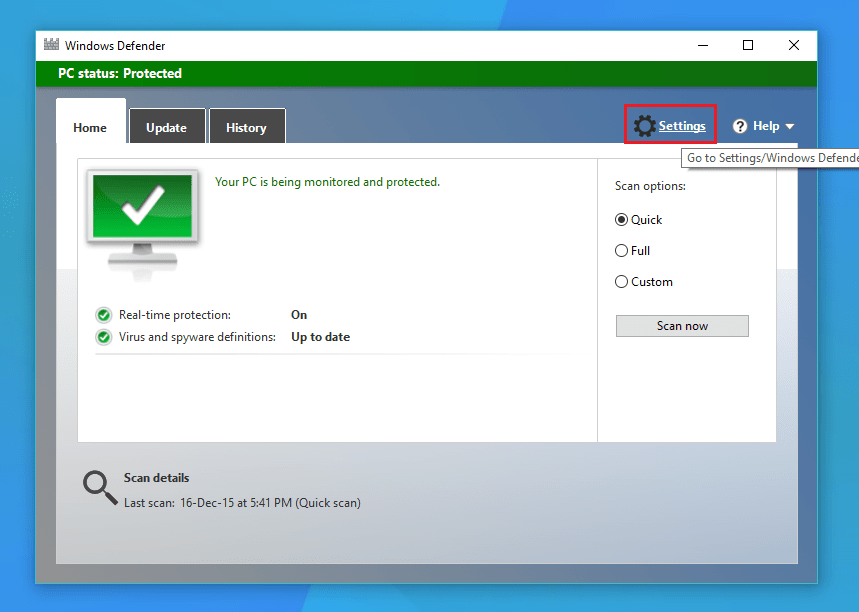Click the Settings gear icon

click(x=644, y=126)
